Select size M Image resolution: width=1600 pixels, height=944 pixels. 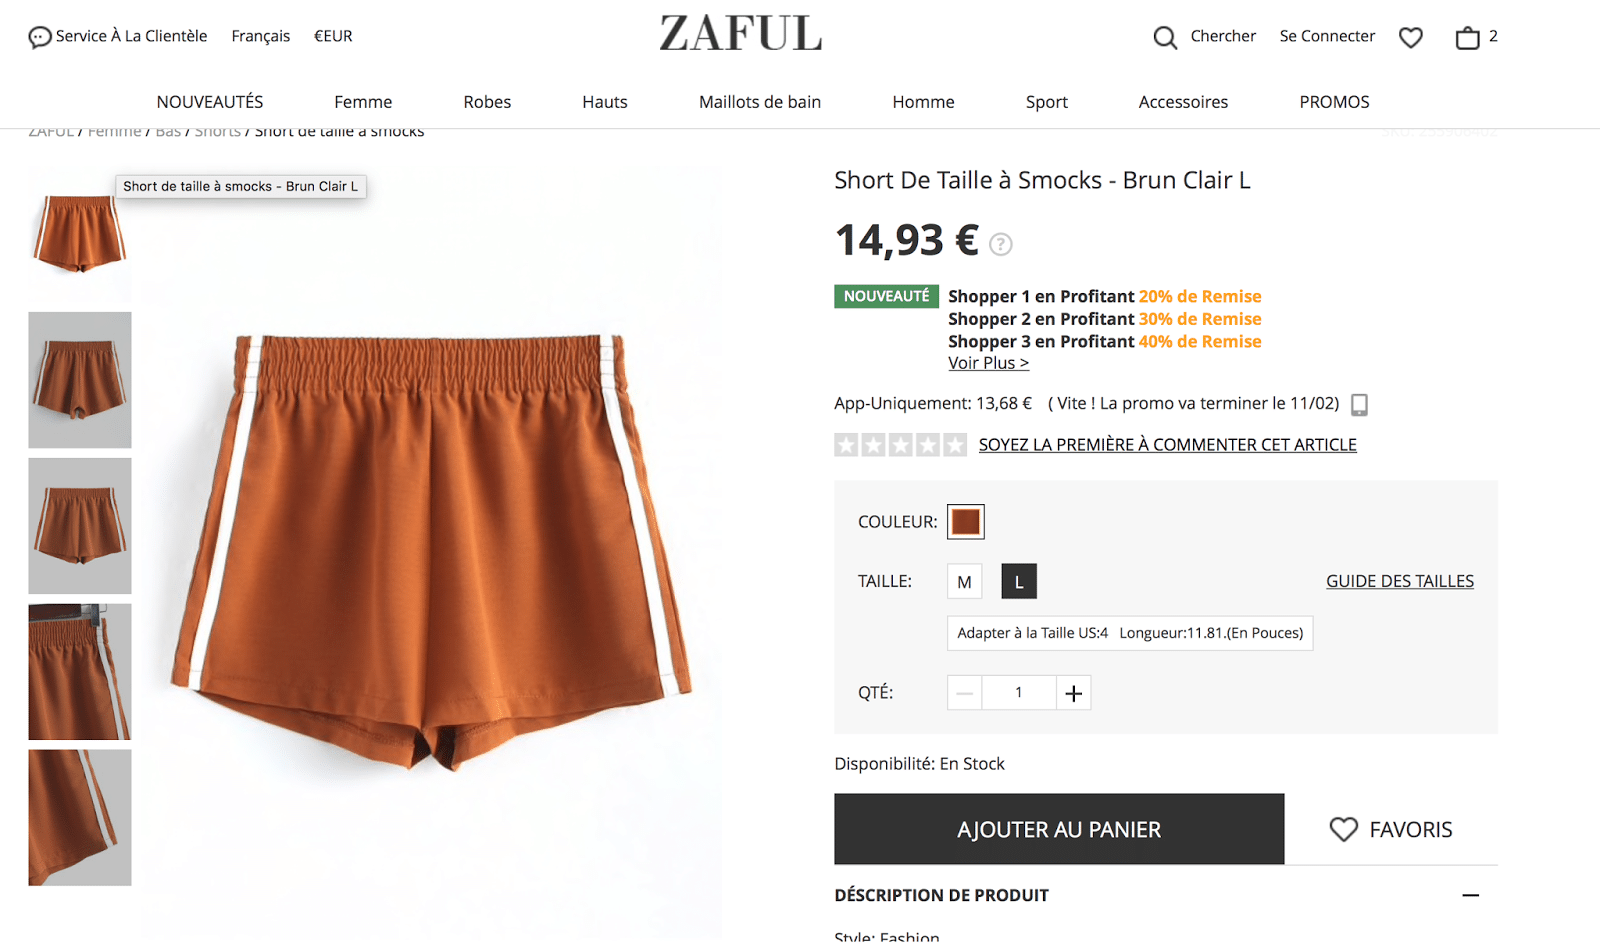pyautogui.click(x=965, y=582)
